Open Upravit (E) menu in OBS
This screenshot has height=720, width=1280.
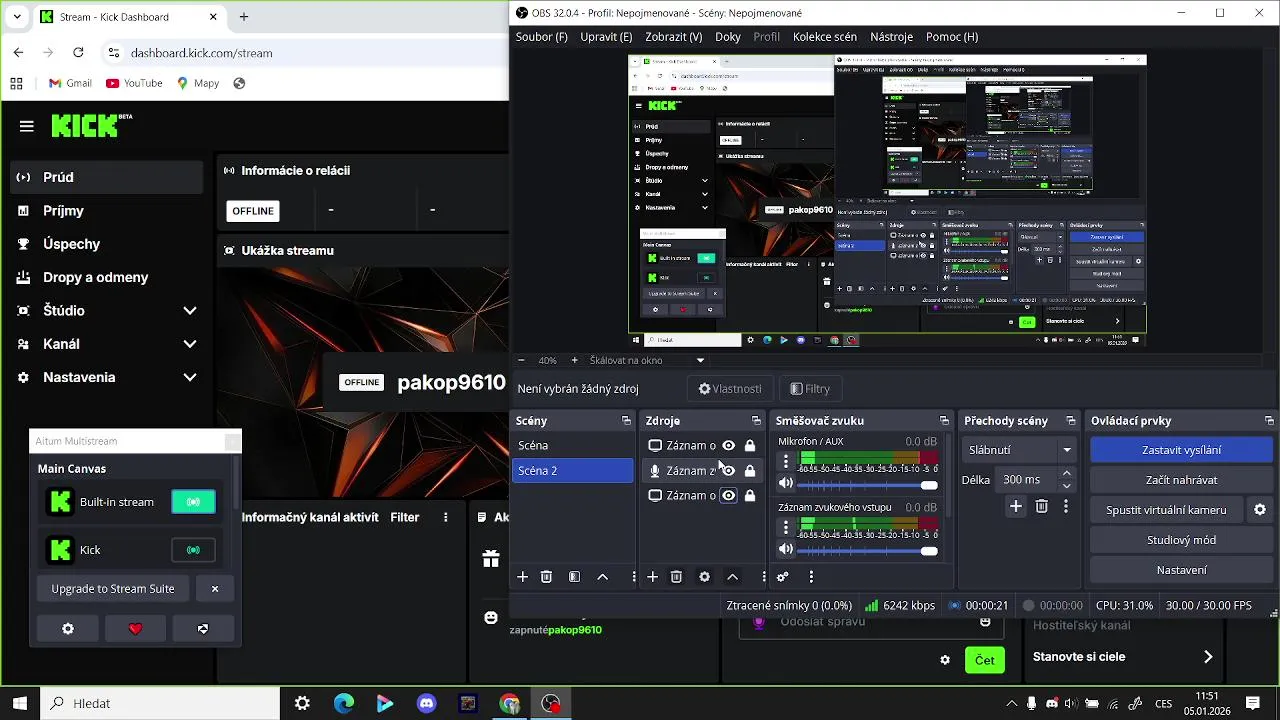coord(606,37)
